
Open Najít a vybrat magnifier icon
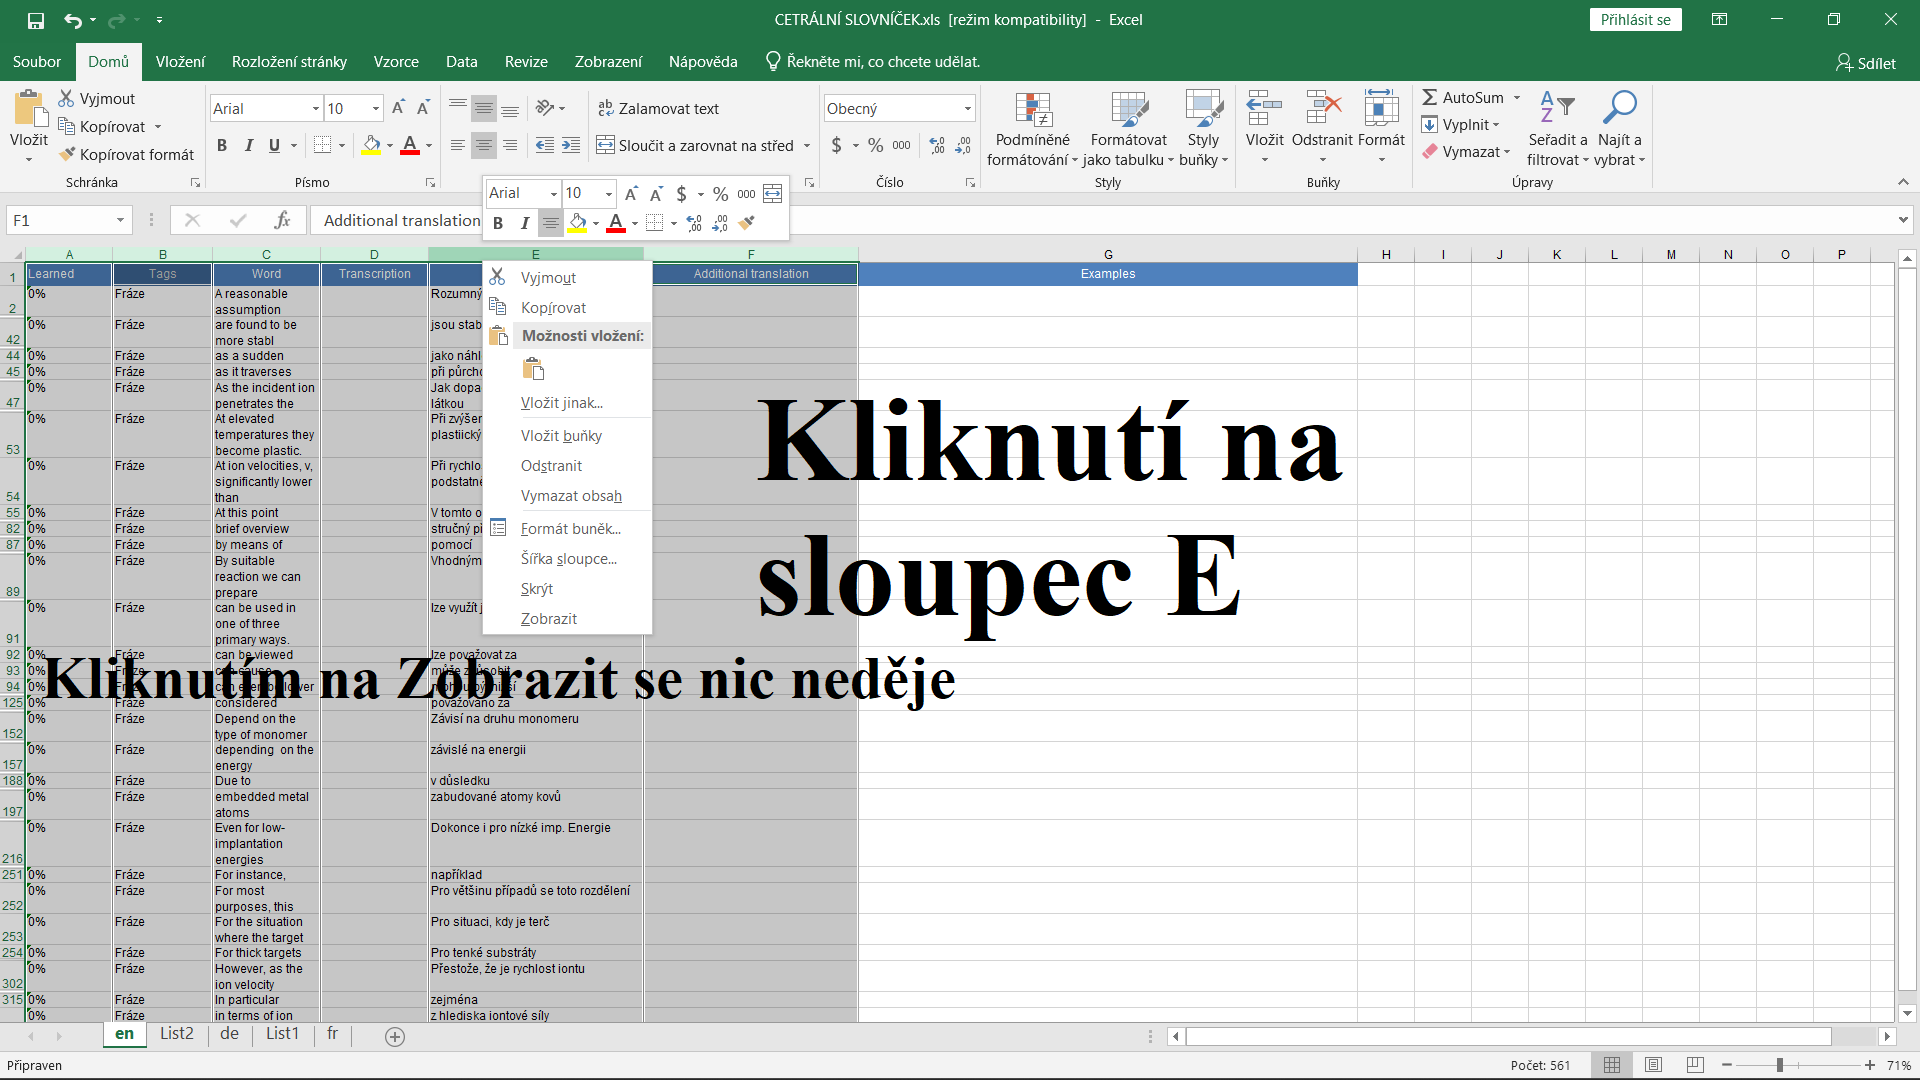1619,108
